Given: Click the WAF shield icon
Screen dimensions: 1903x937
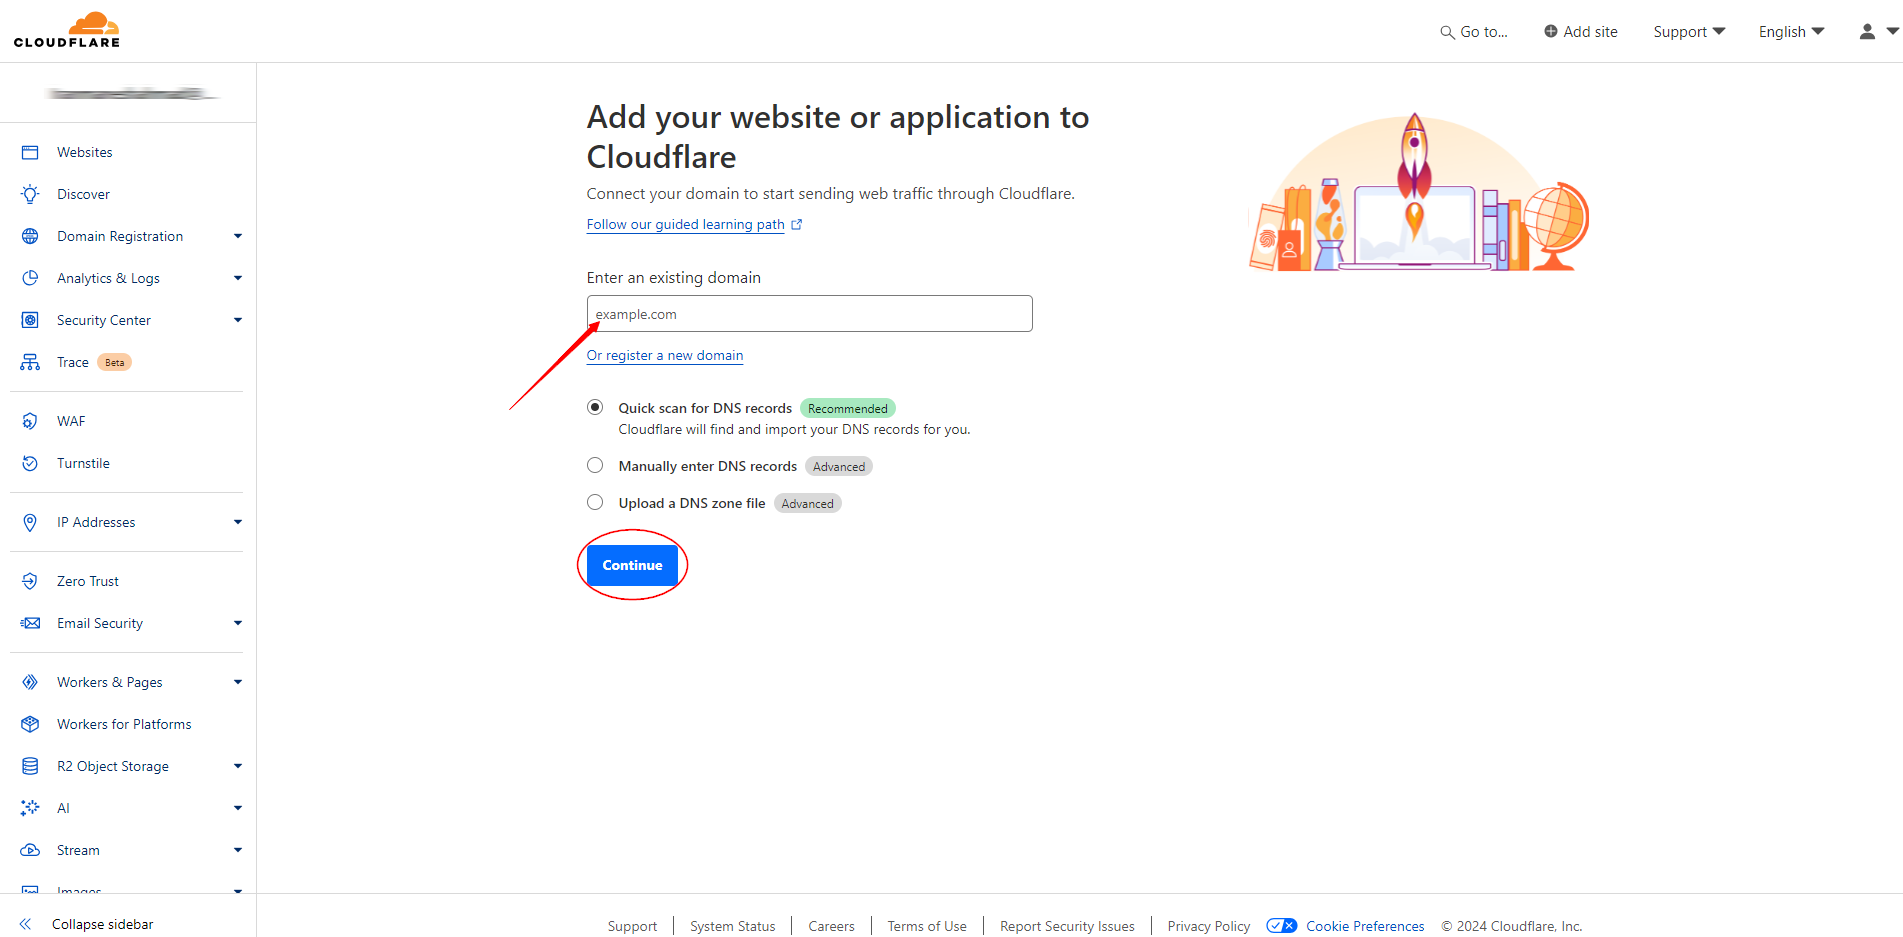Looking at the screenshot, I should tap(30, 421).
